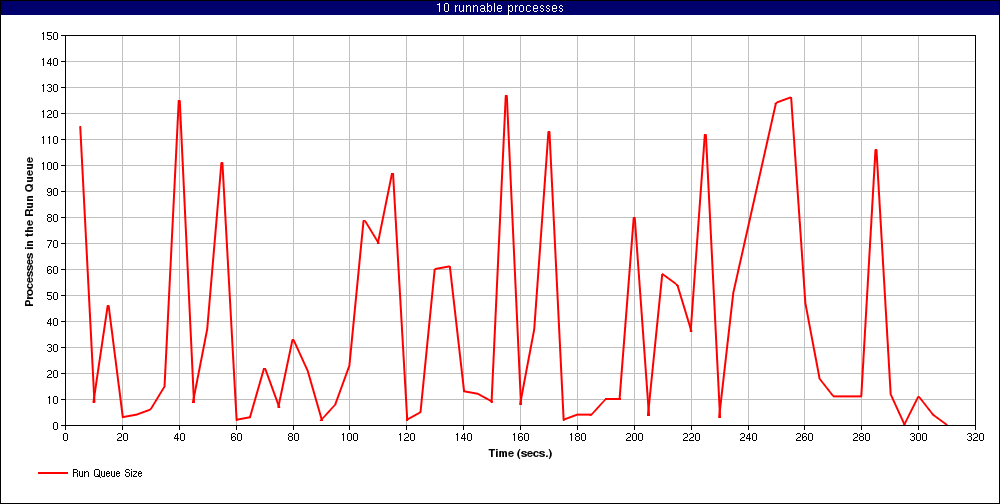Click the 150 label on the vertical axis

(49, 36)
